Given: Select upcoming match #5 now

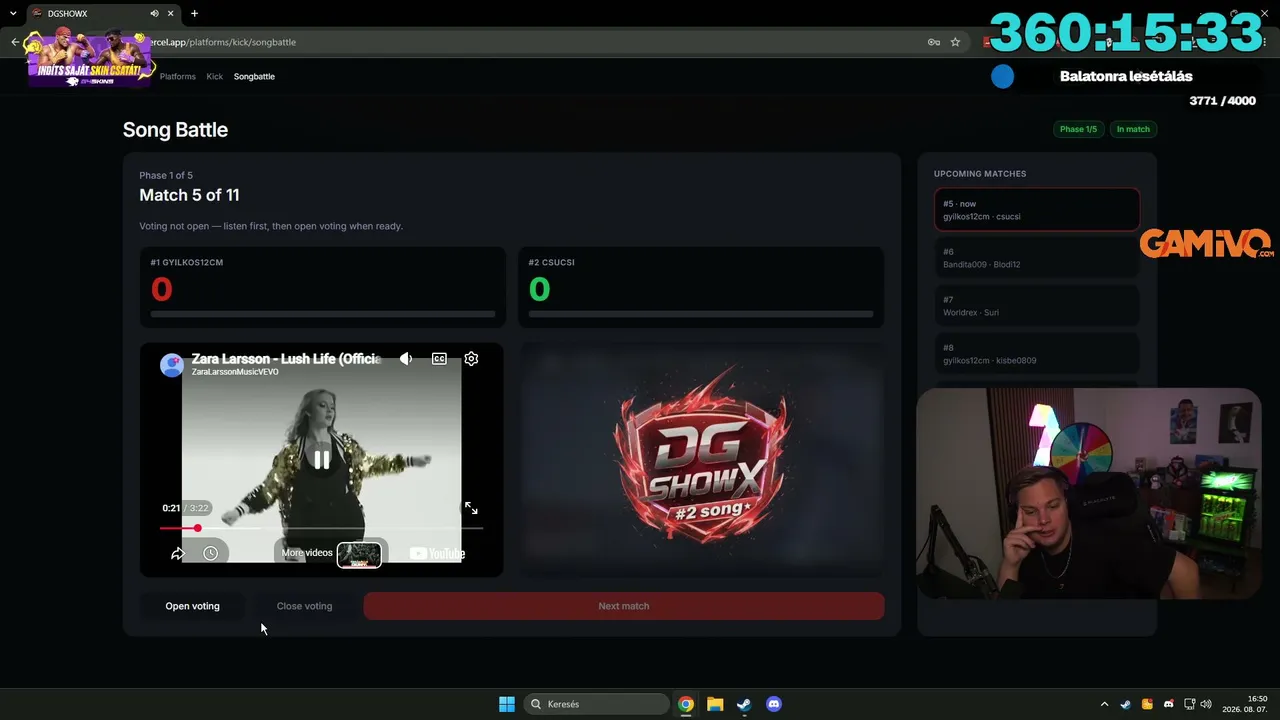Looking at the screenshot, I should (x=1037, y=210).
